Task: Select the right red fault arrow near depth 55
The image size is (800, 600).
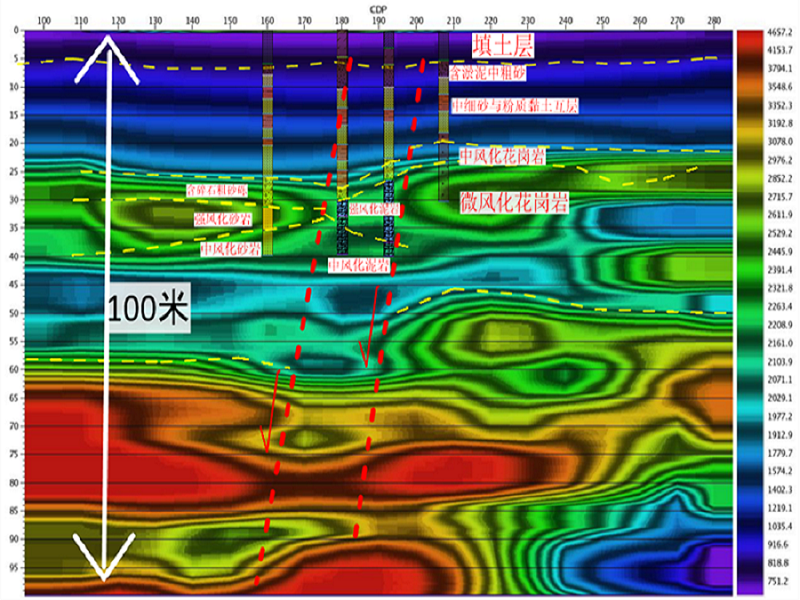Action: [x=370, y=328]
